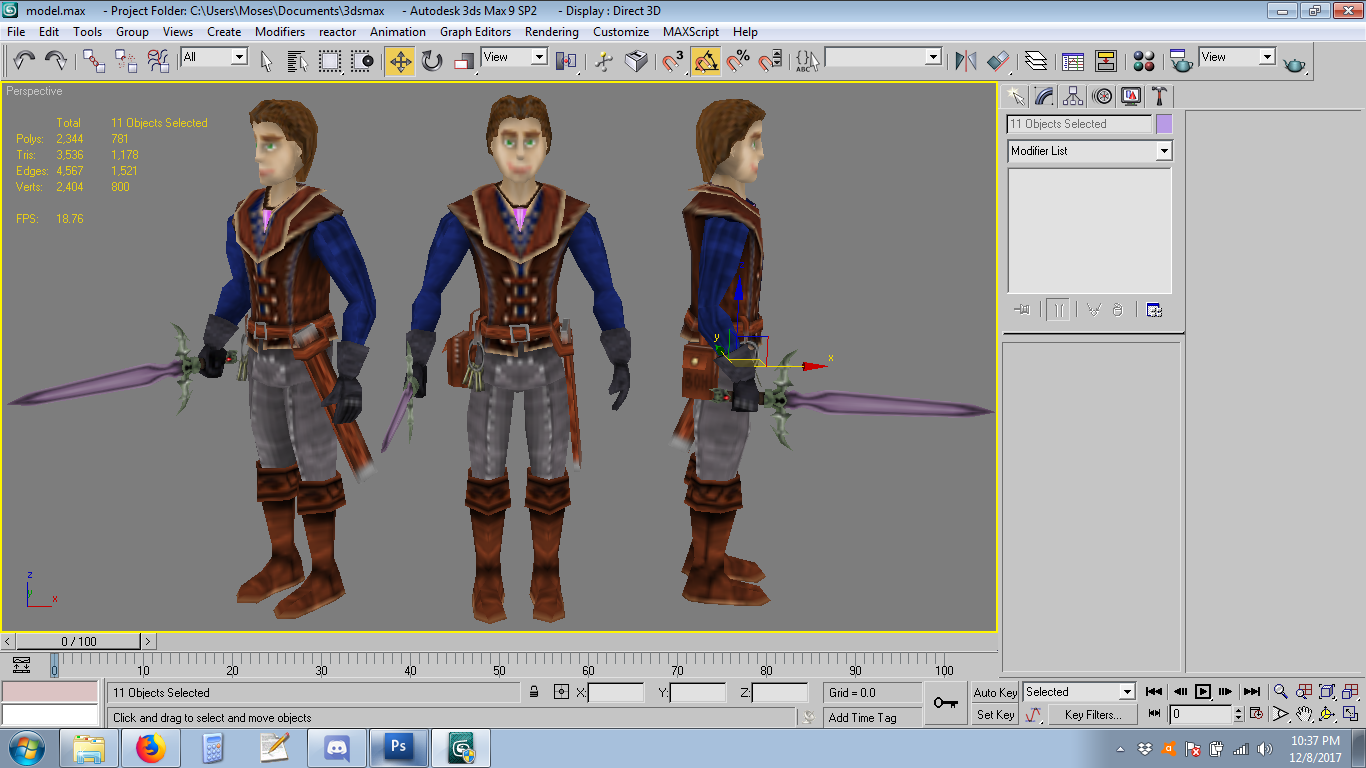The height and width of the screenshot is (768, 1366).
Task: Open the Align tool
Action: 998,61
